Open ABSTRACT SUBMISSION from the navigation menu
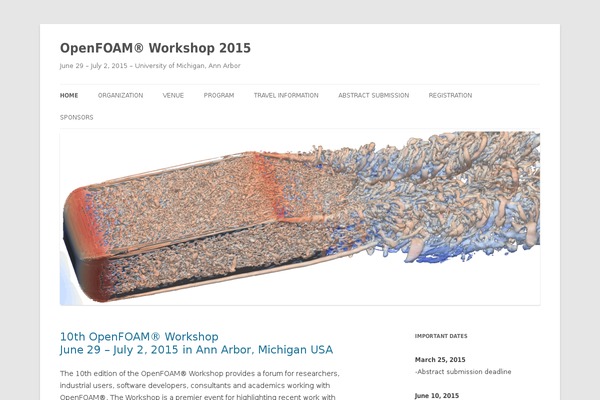 pyautogui.click(x=373, y=96)
